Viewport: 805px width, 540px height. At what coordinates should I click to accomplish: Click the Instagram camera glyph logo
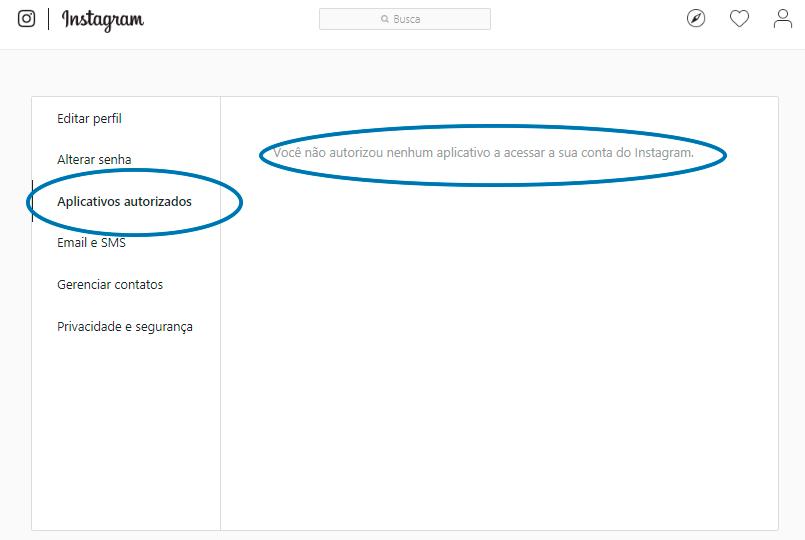(x=27, y=19)
